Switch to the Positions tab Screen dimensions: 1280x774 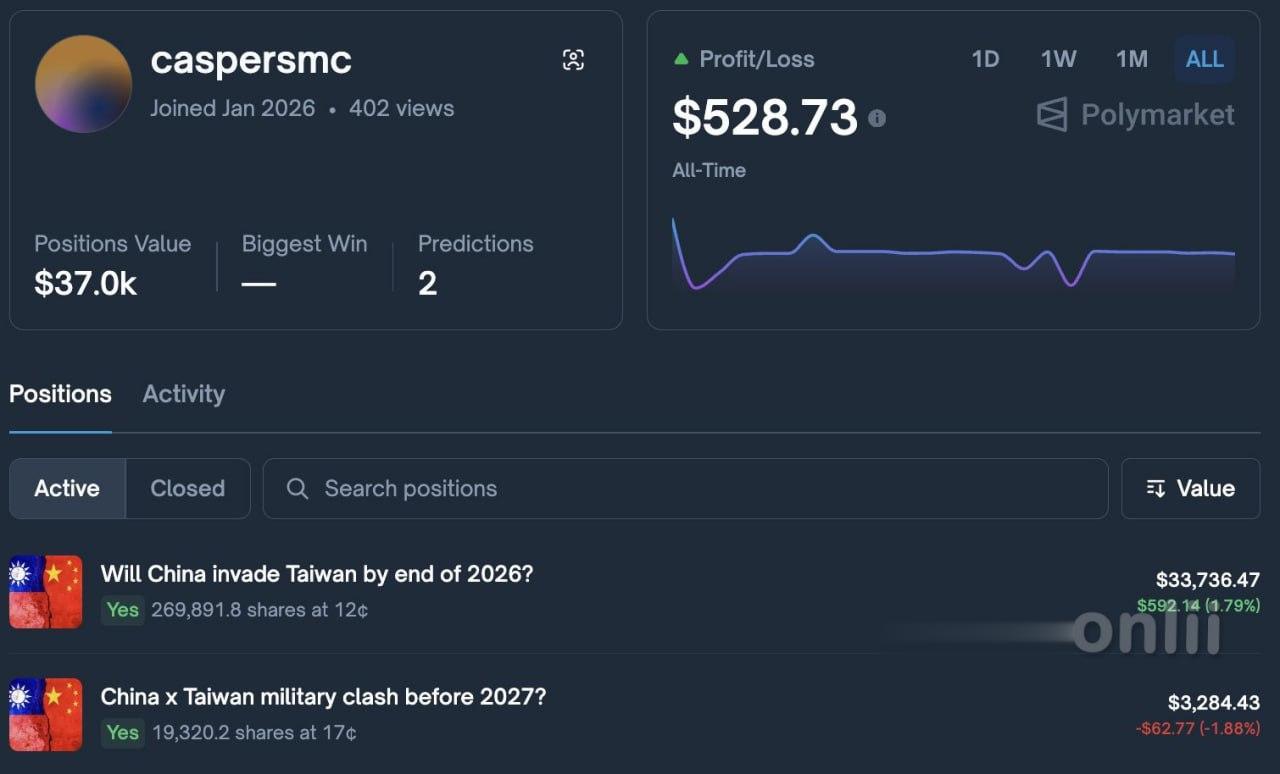point(60,394)
